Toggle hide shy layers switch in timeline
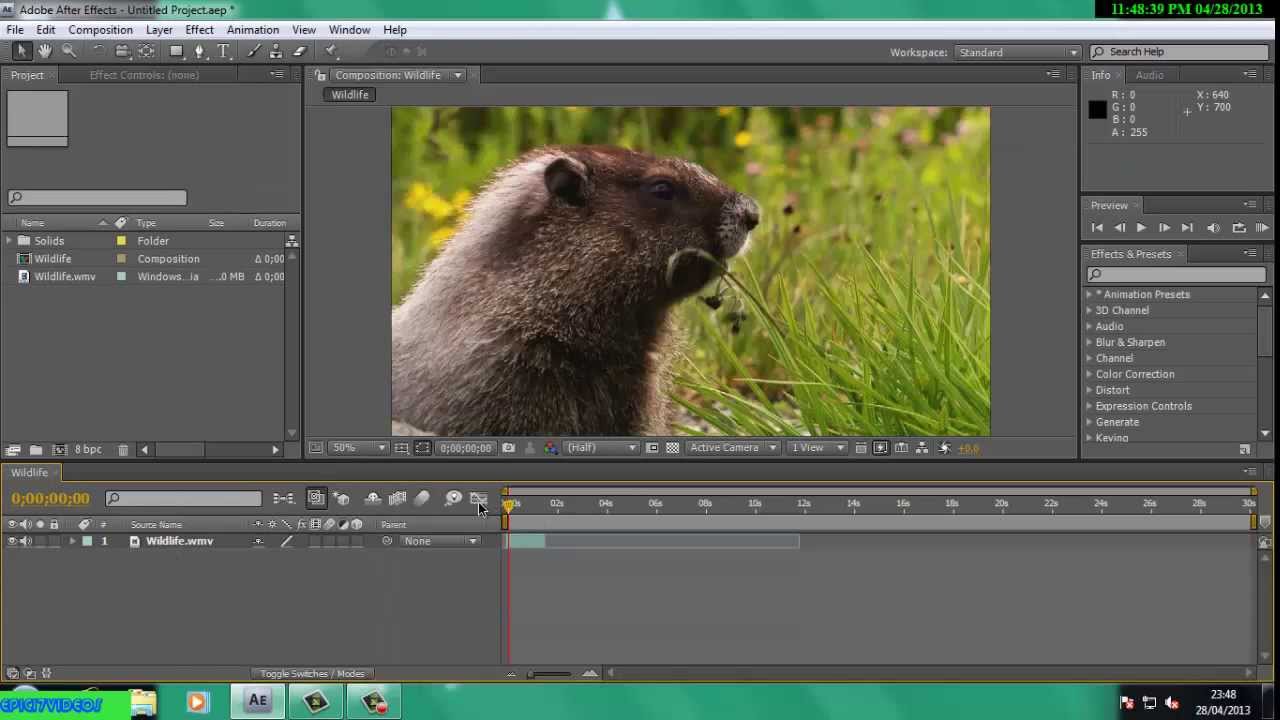The height and width of the screenshot is (720, 1280). (x=372, y=498)
